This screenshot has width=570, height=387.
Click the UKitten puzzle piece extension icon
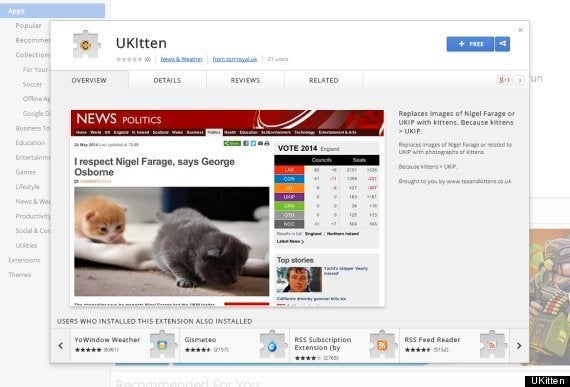(x=86, y=45)
